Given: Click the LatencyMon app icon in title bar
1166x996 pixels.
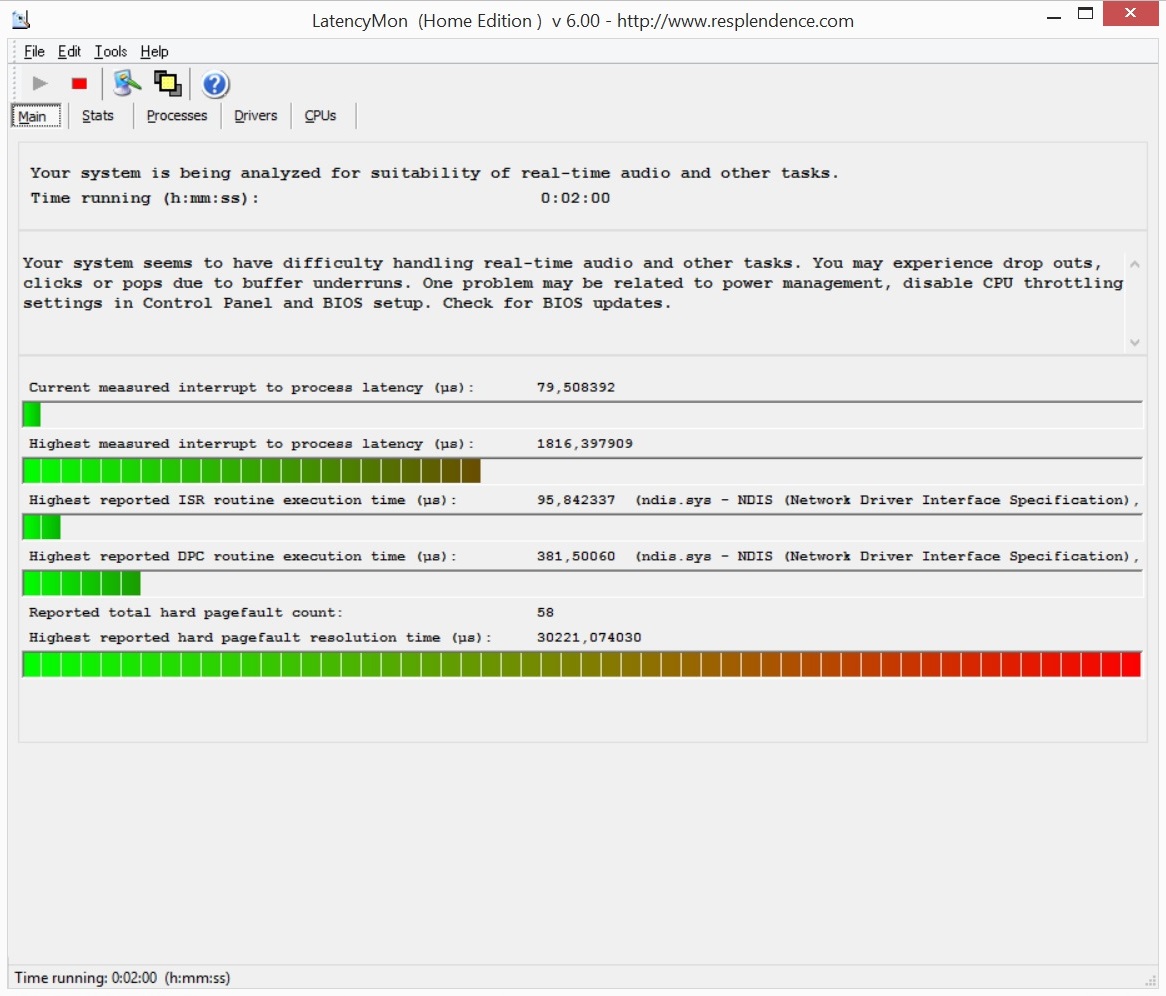Looking at the screenshot, I should click(x=21, y=19).
